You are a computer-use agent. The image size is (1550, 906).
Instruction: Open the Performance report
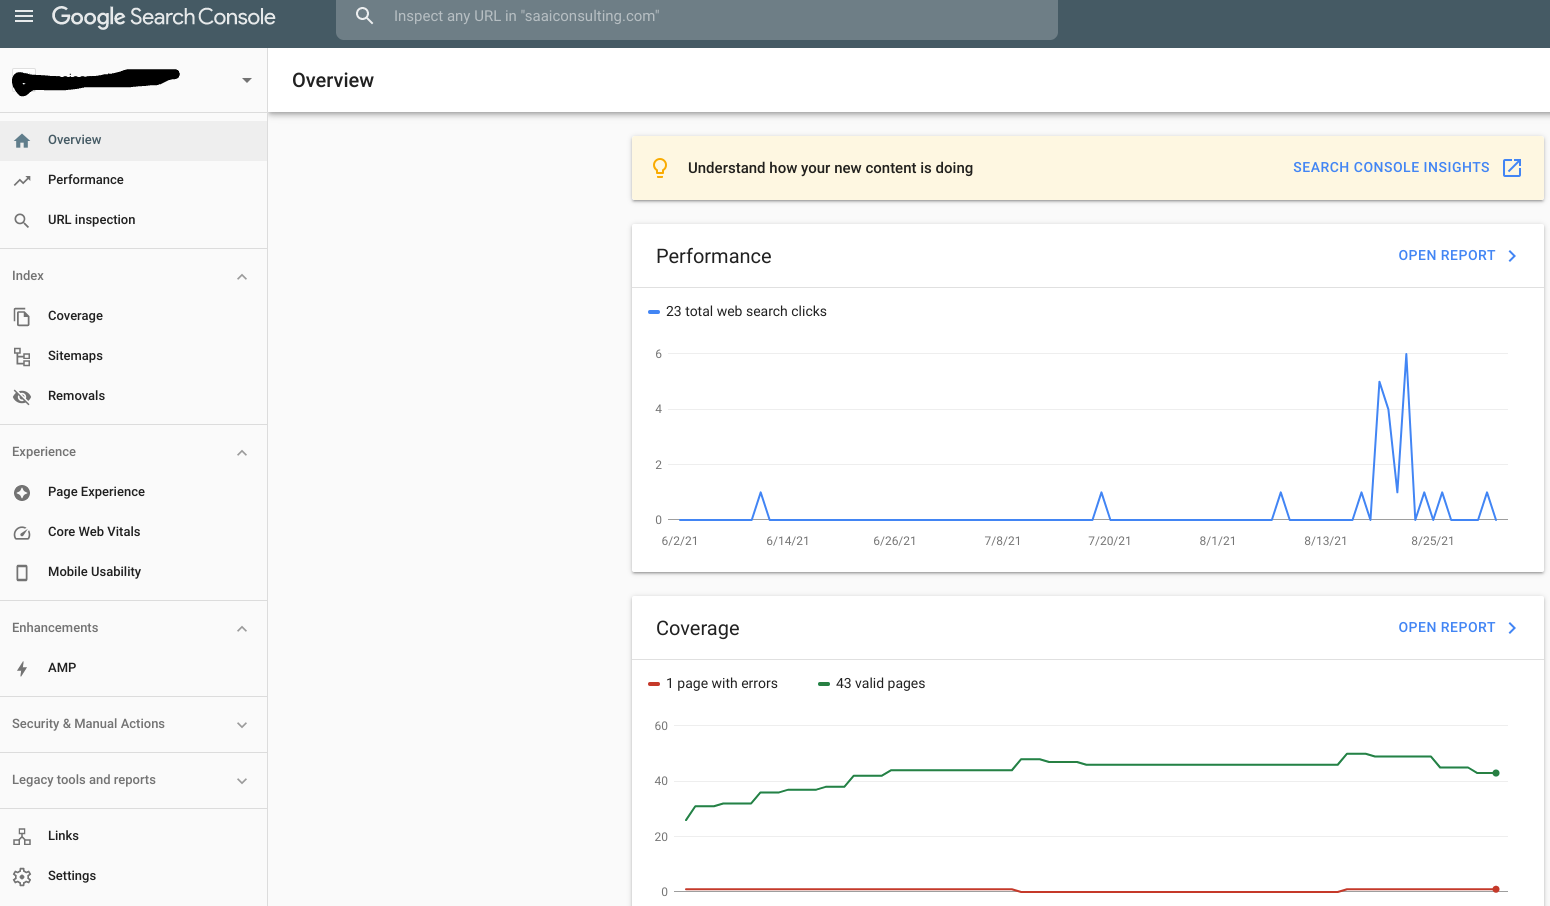pyautogui.click(x=1457, y=256)
